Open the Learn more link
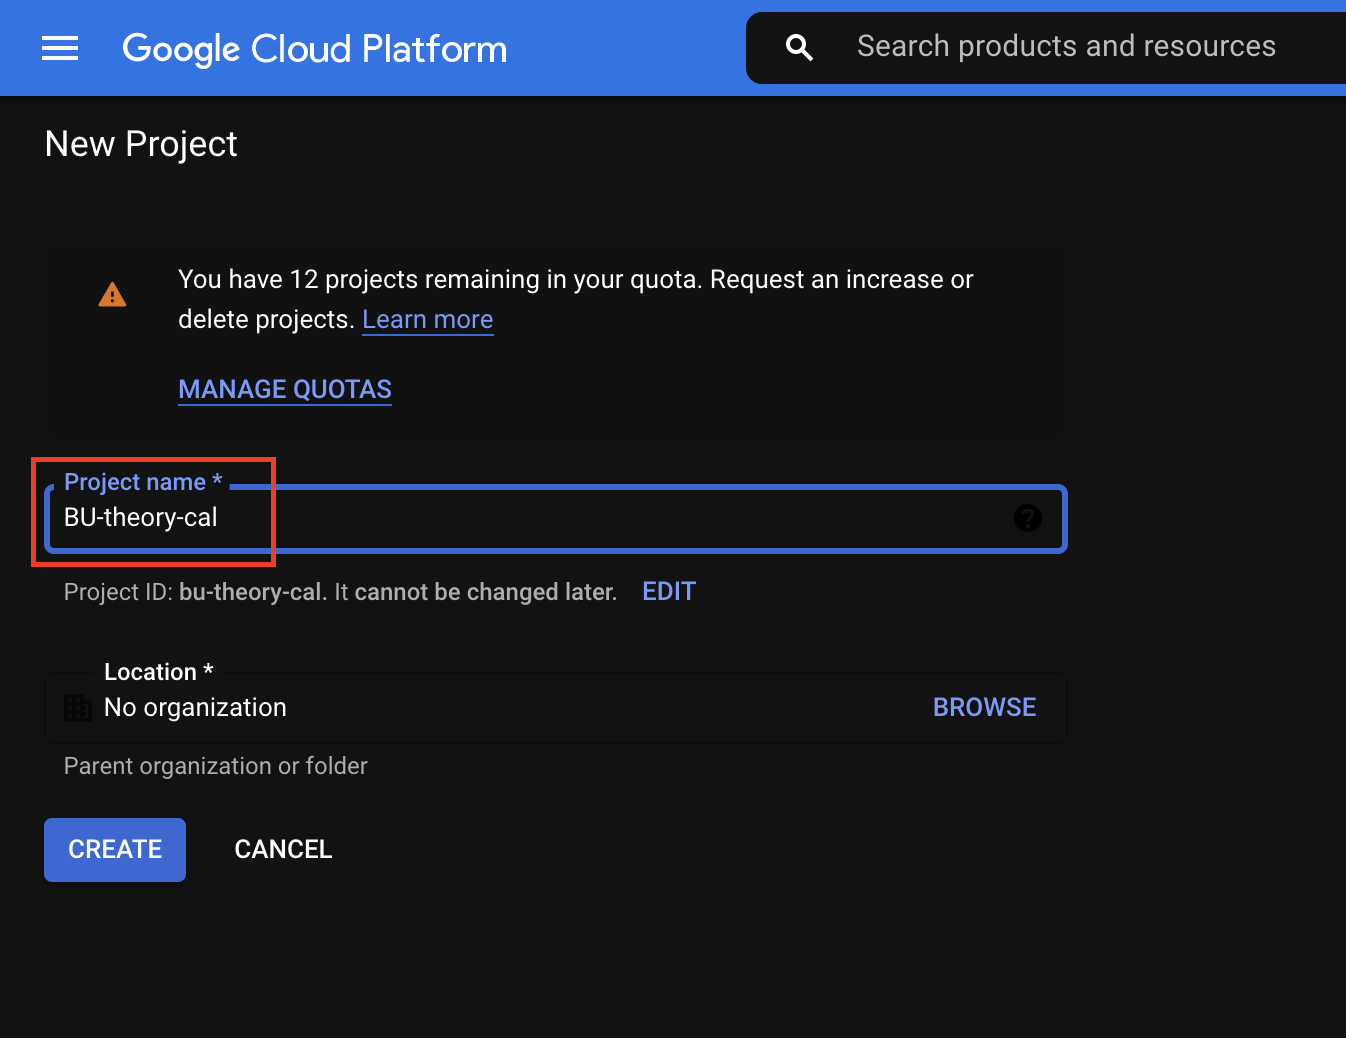The width and height of the screenshot is (1346, 1038). click(428, 320)
